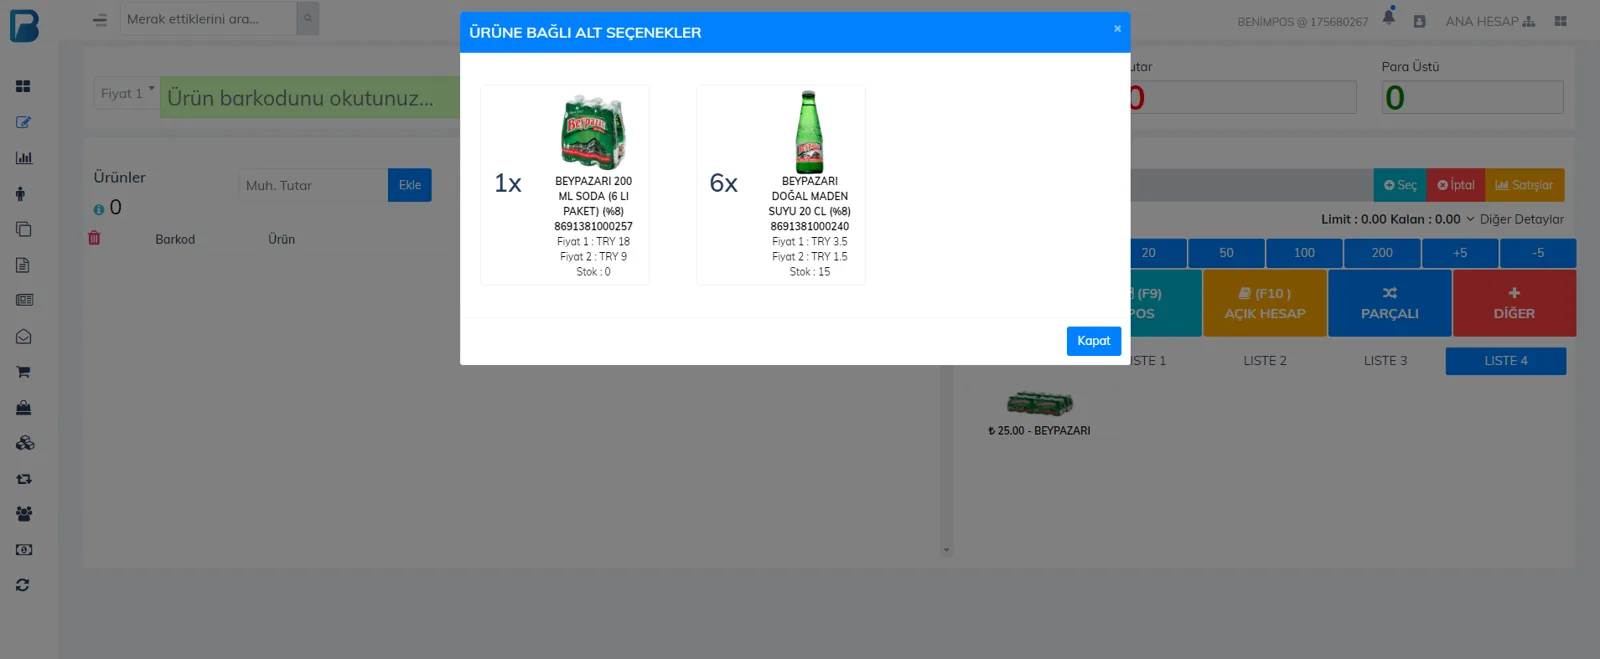Viewport: 1600px width, 659px height.
Task: Click the sync refresh icon in sidebar
Action: [x=23, y=585]
